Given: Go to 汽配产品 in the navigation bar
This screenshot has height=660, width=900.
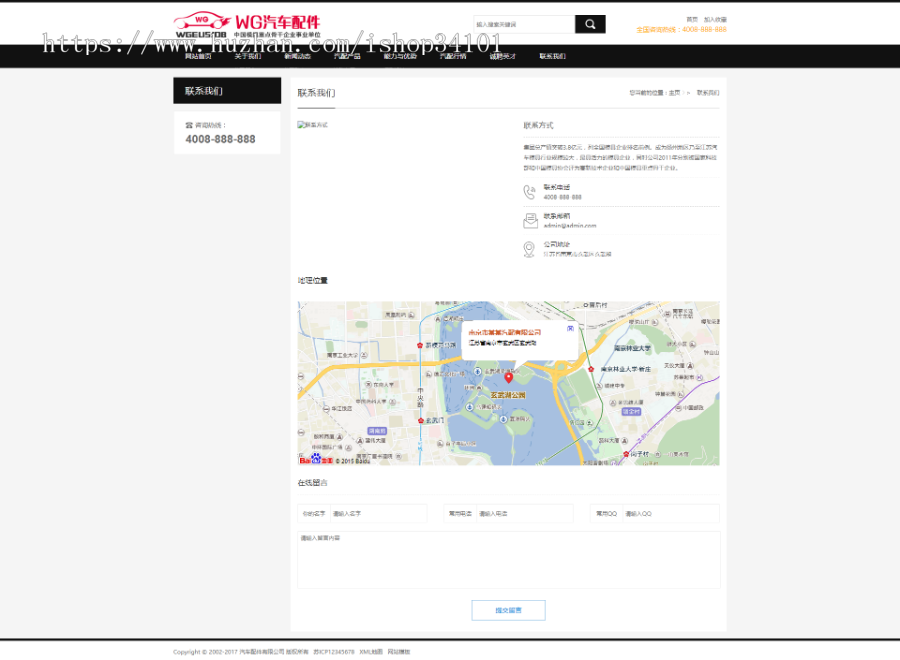Looking at the screenshot, I should [x=347, y=57].
